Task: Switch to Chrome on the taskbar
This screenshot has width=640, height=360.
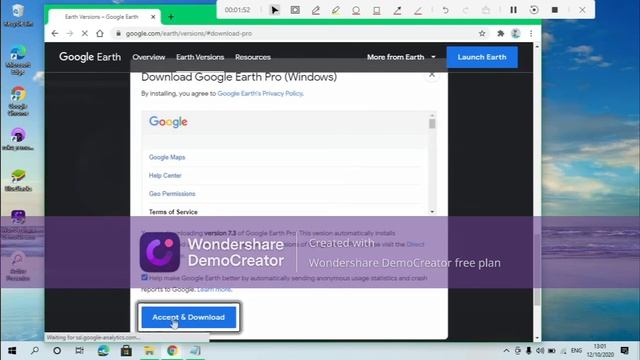Action: (172, 351)
